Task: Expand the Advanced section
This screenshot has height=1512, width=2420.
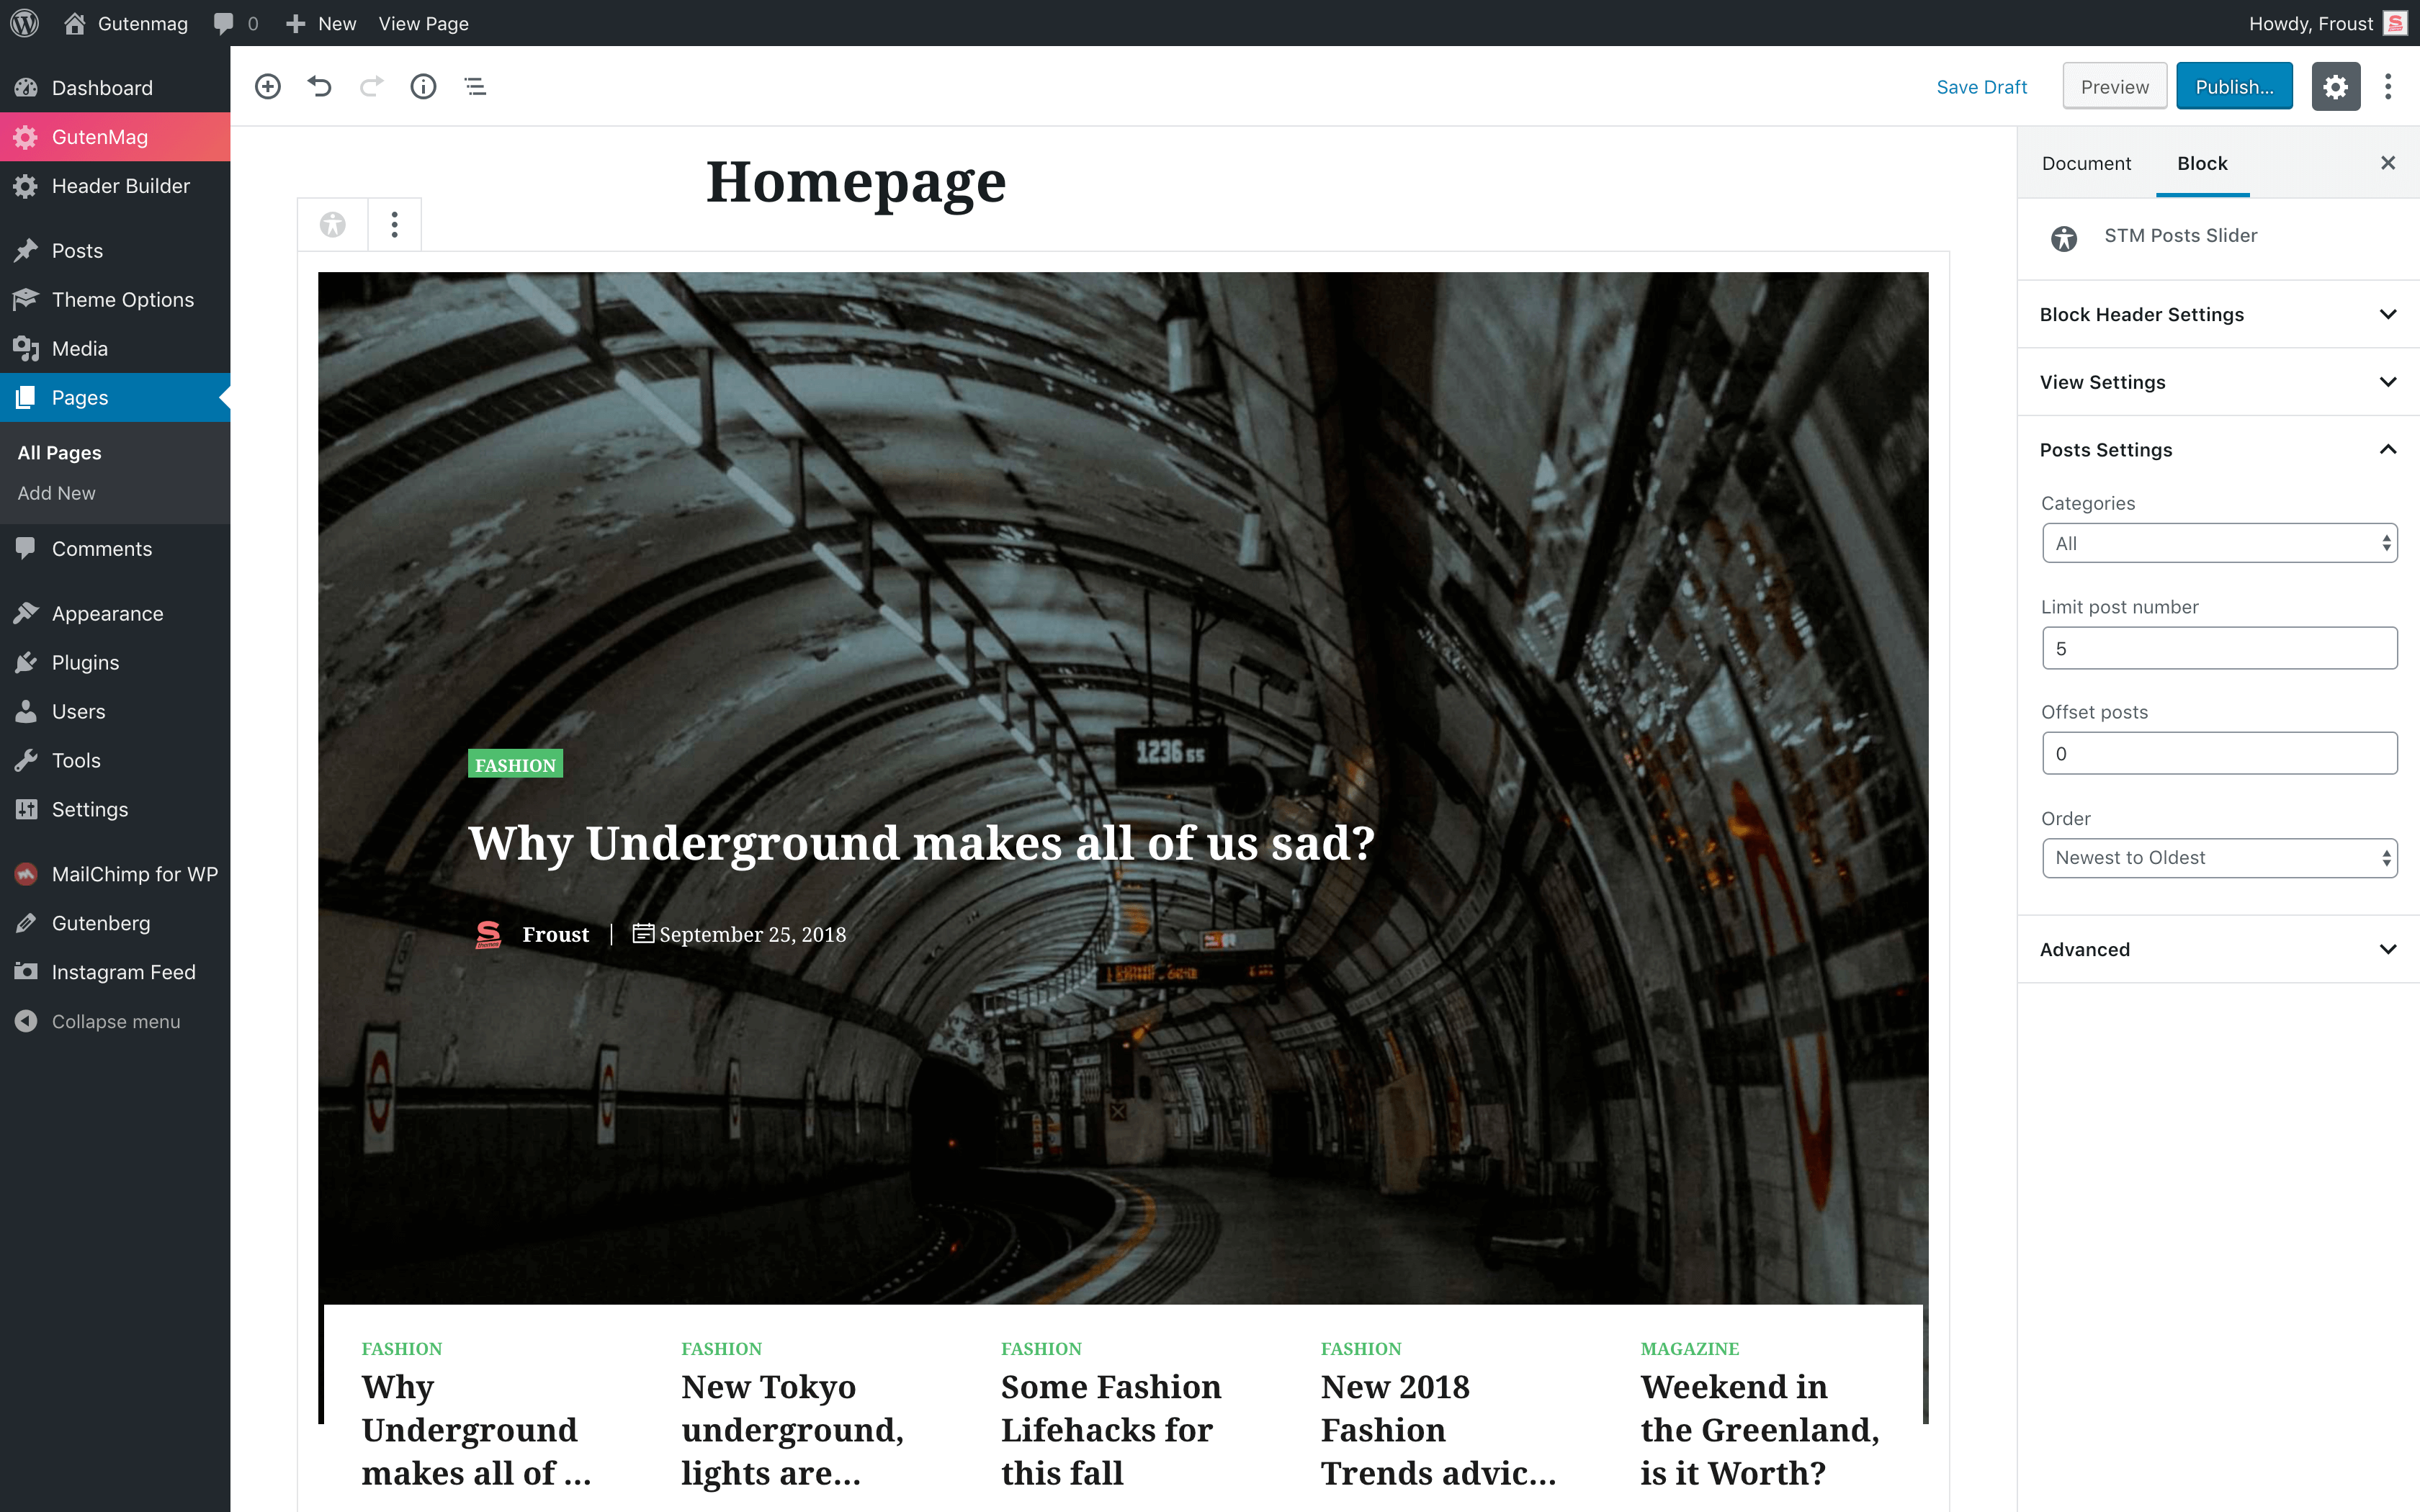Action: pyautogui.click(x=2217, y=949)
